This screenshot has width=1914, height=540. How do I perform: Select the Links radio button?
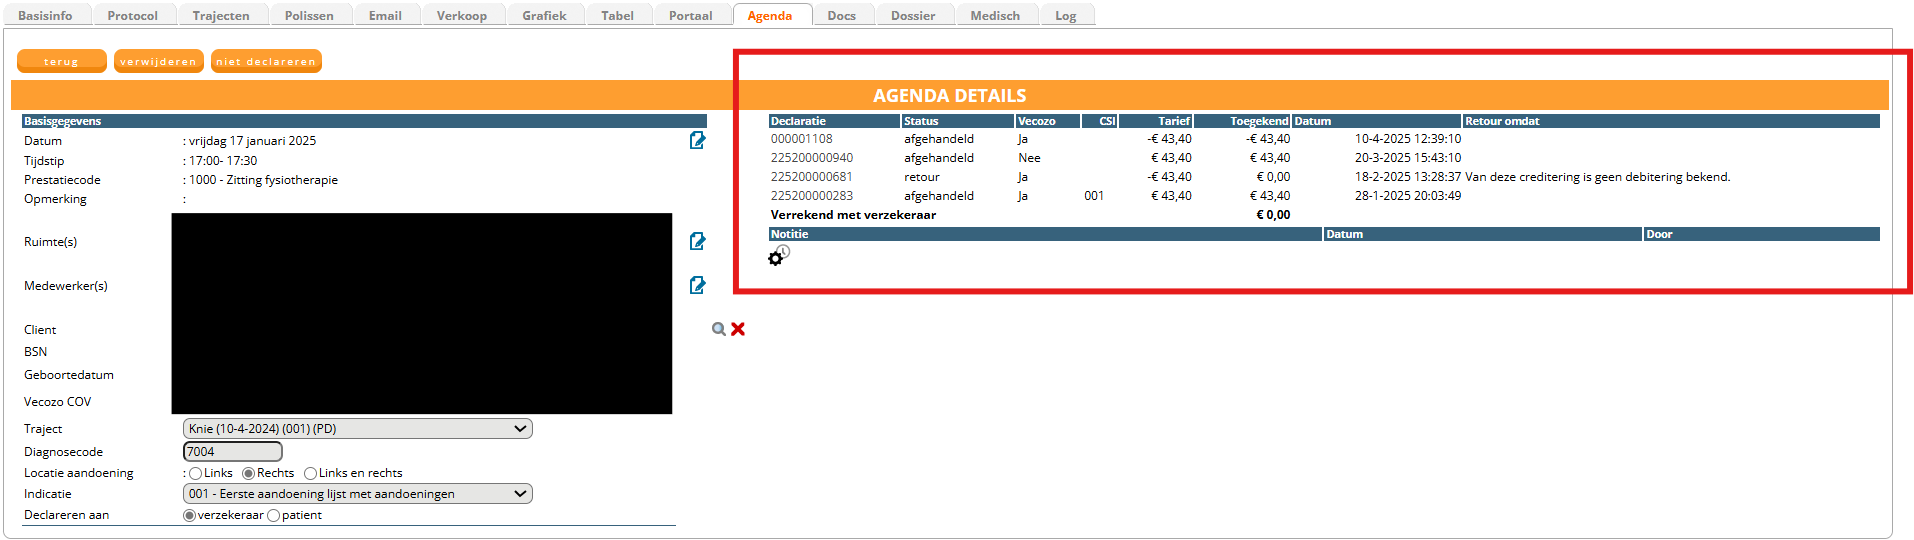[196, 474]
